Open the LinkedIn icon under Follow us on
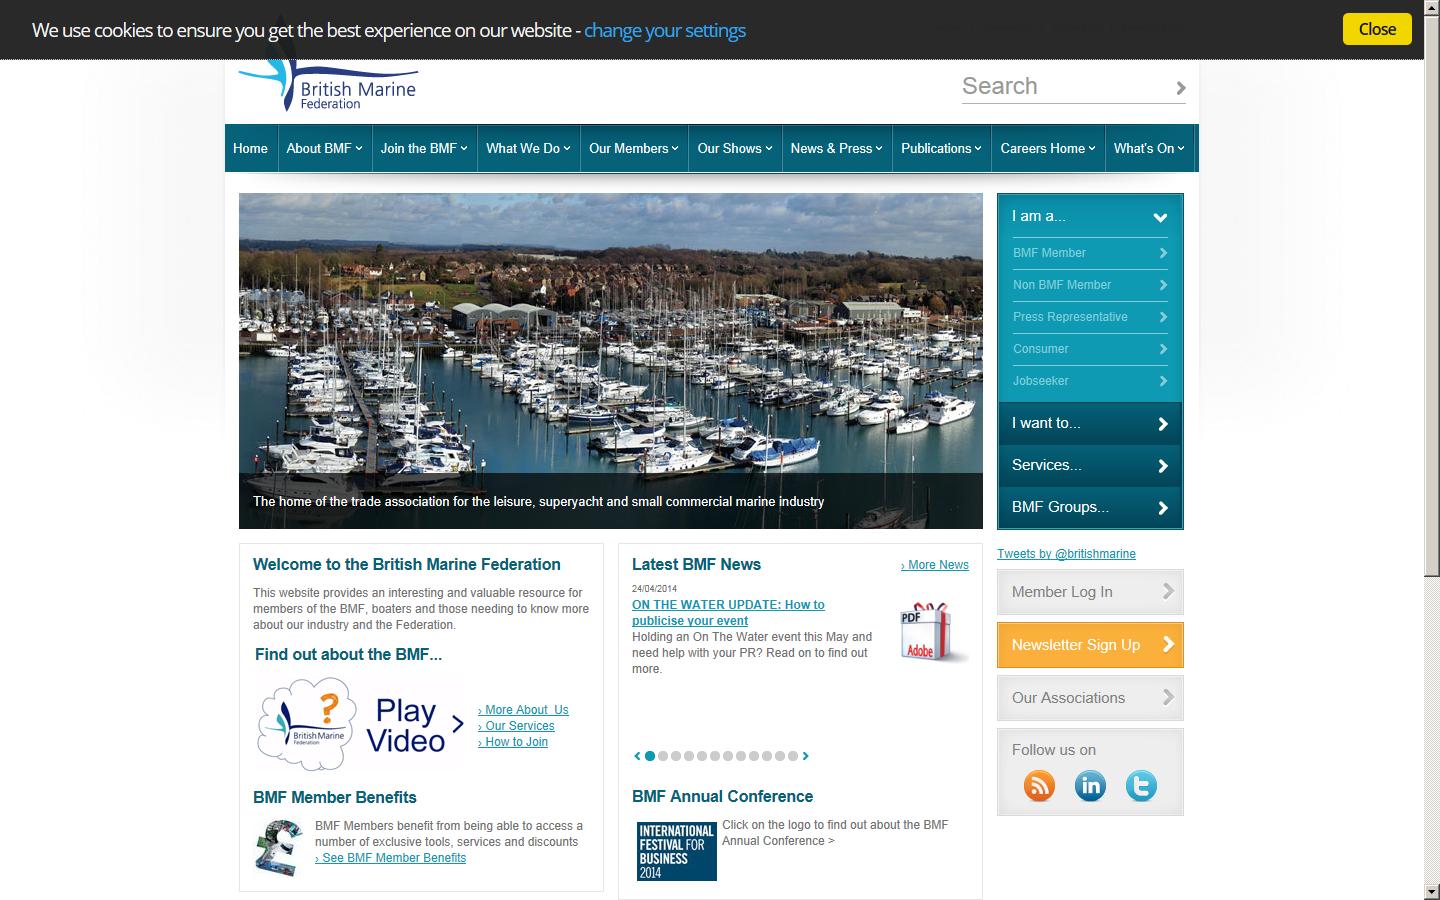This screenshot has width=1440, height=900. (1090, 786)
